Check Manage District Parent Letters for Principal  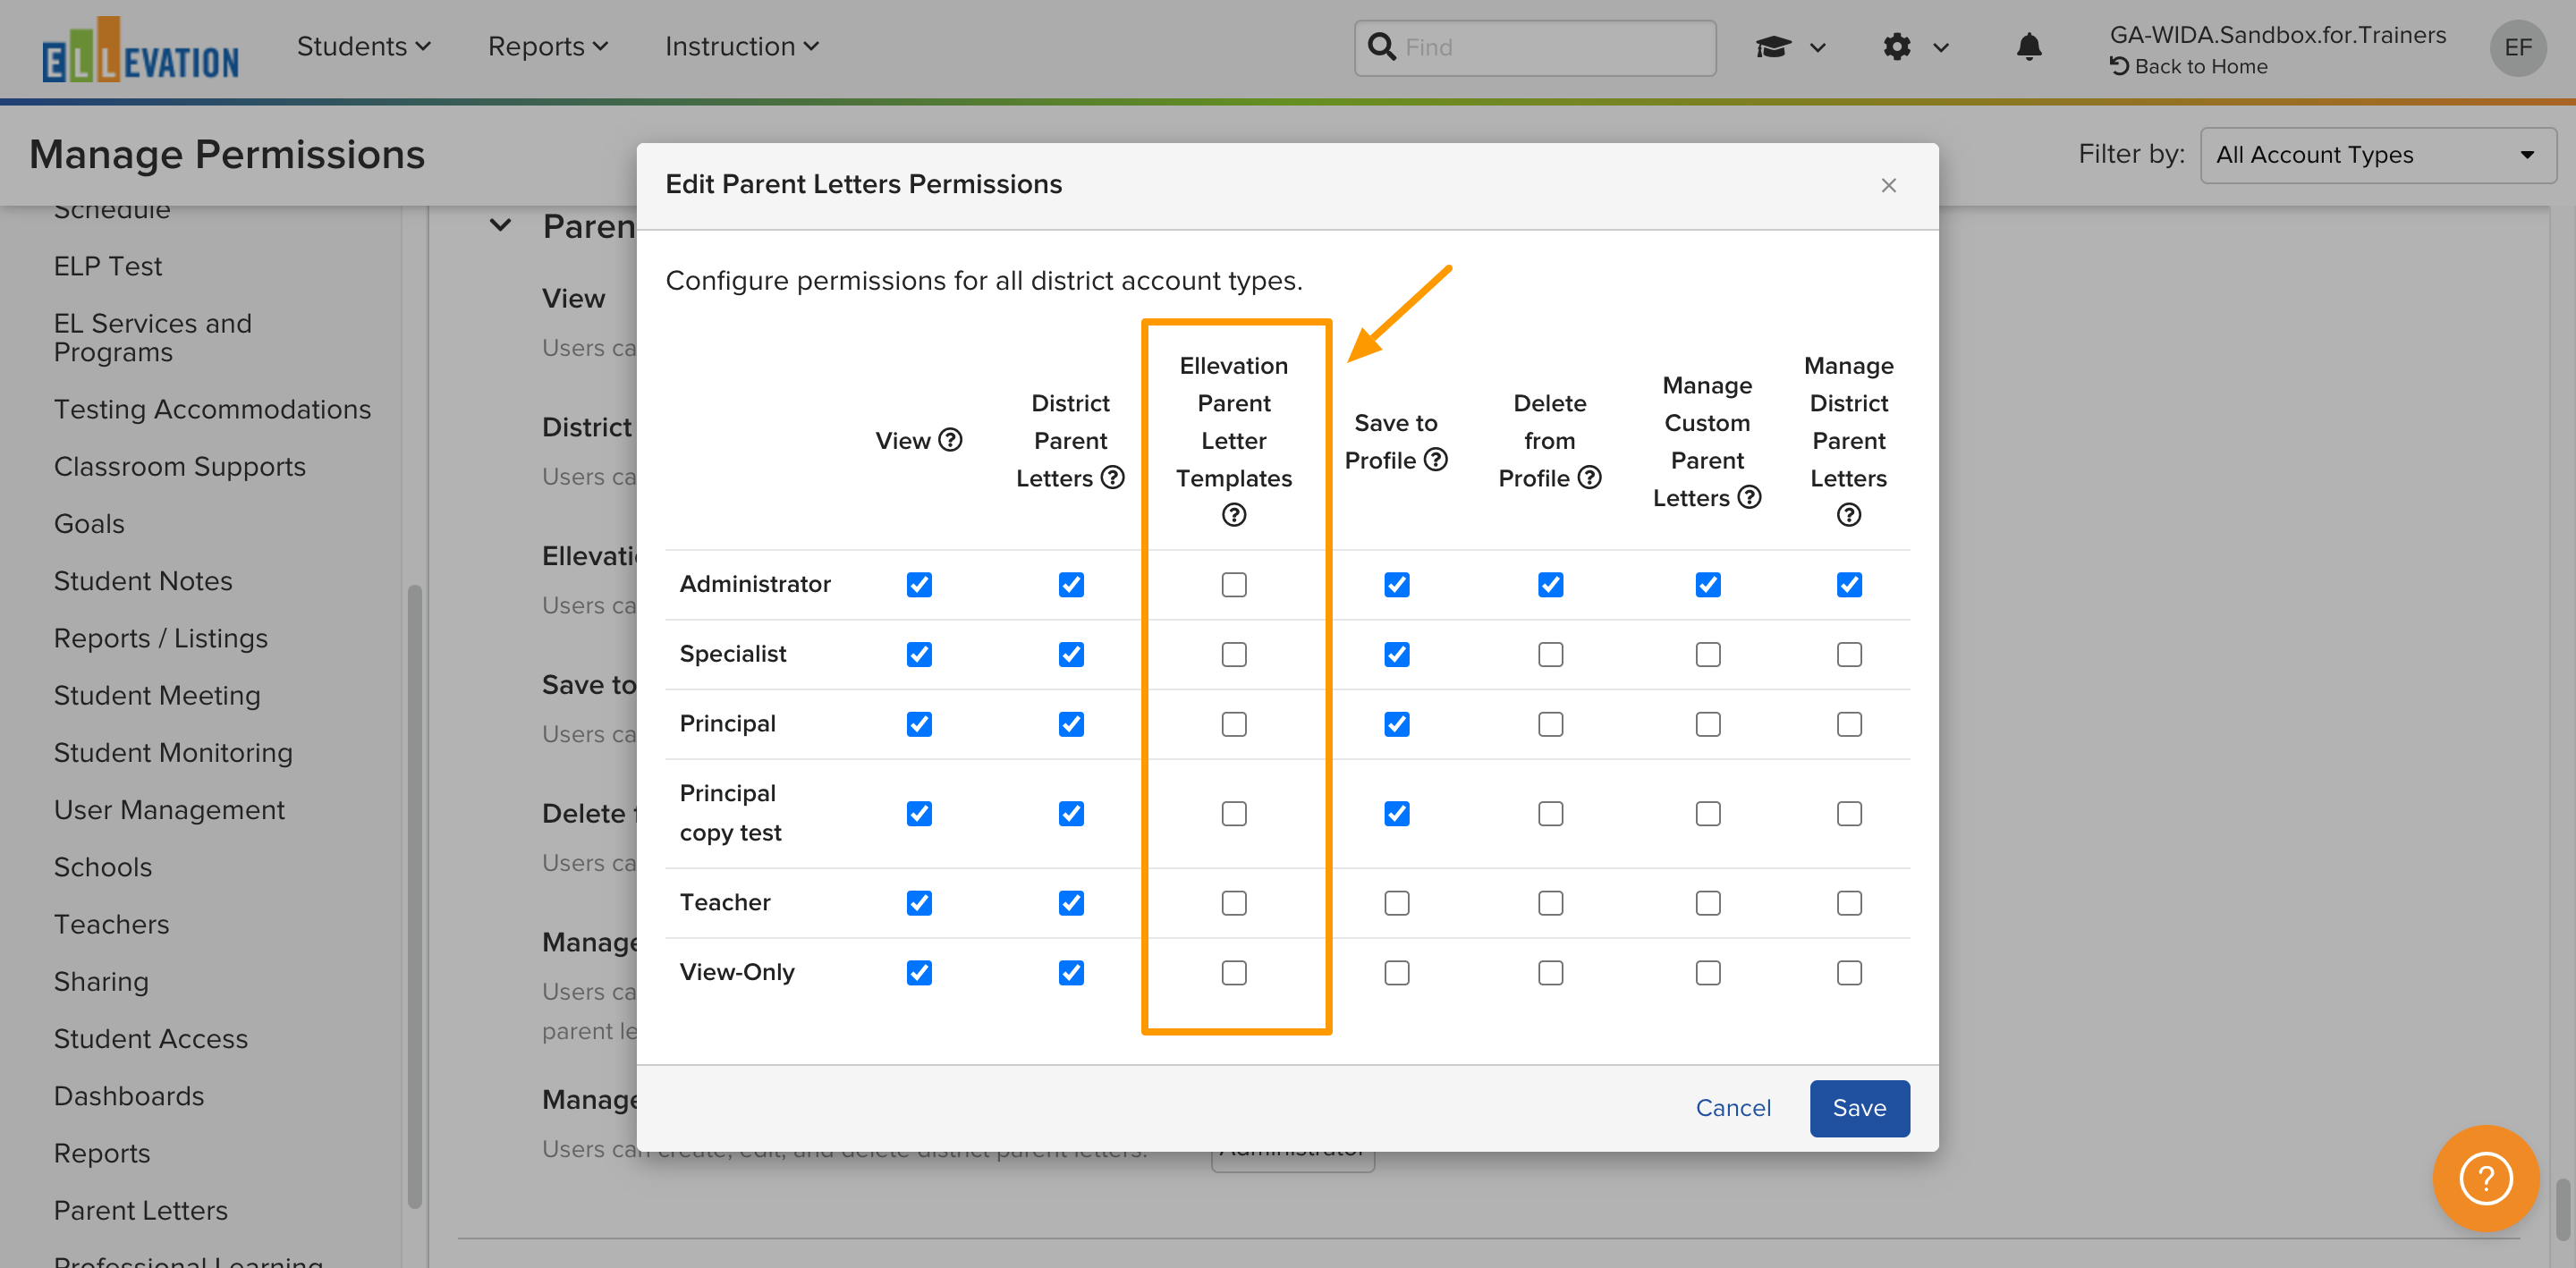click(x=1849, y=725)
